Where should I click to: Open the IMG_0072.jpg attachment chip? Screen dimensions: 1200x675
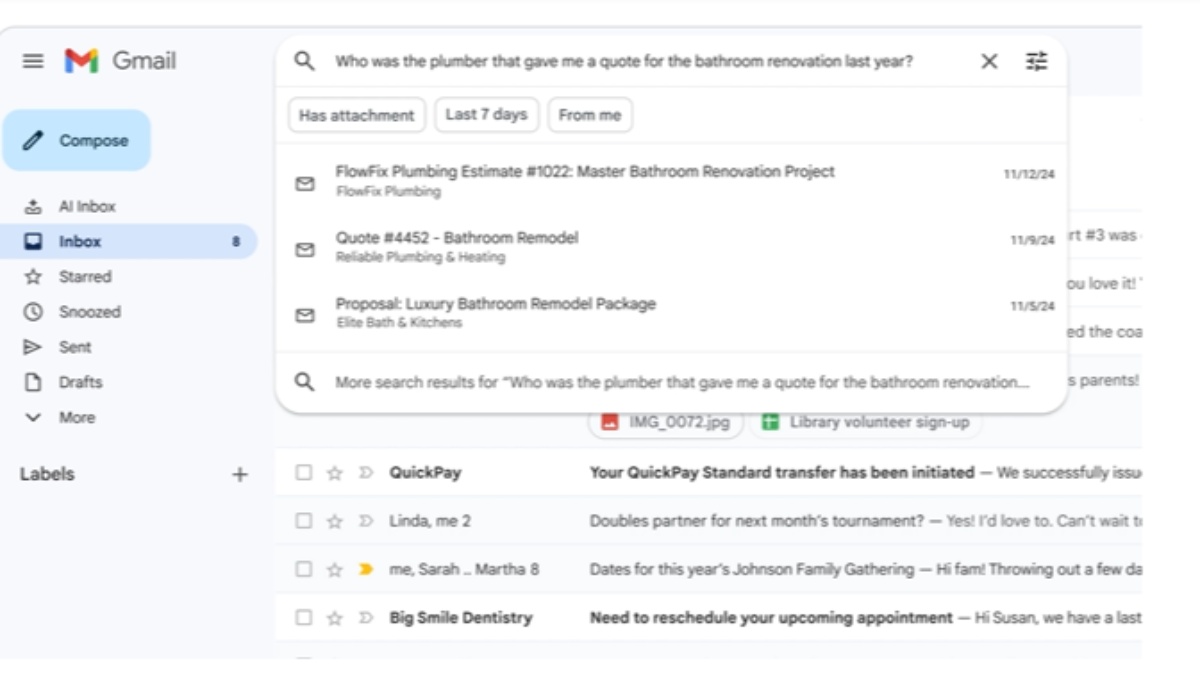click(667, 422)
